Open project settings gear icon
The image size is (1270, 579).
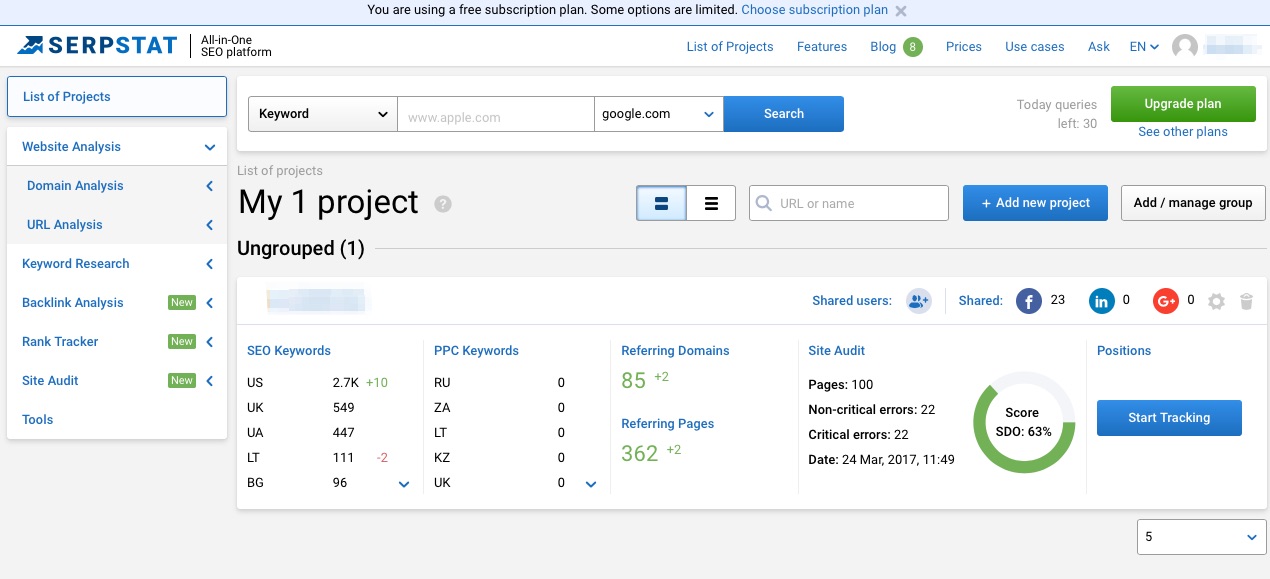[x=1216, y=301]
